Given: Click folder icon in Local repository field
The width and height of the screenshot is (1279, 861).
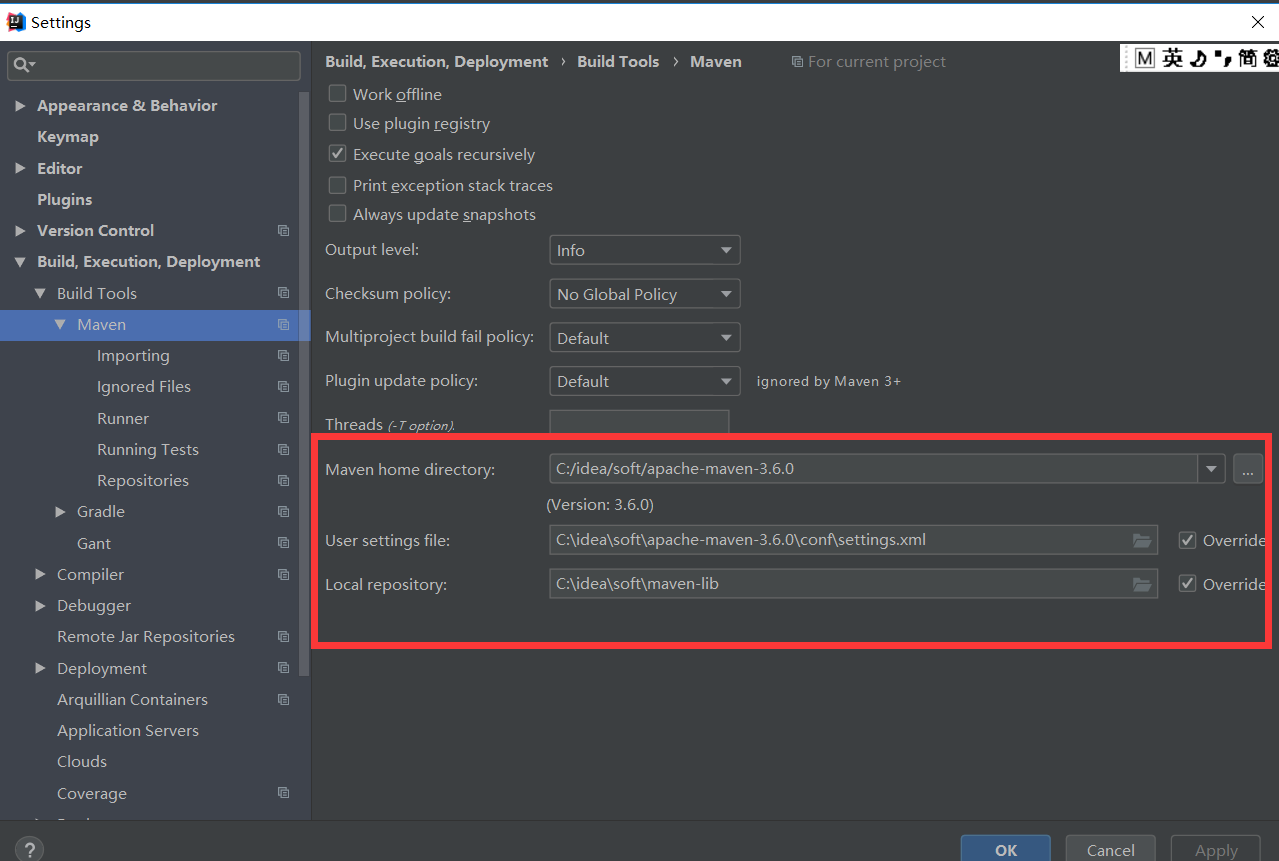Looking at the screenshot, I should (x=1141, y=584).
